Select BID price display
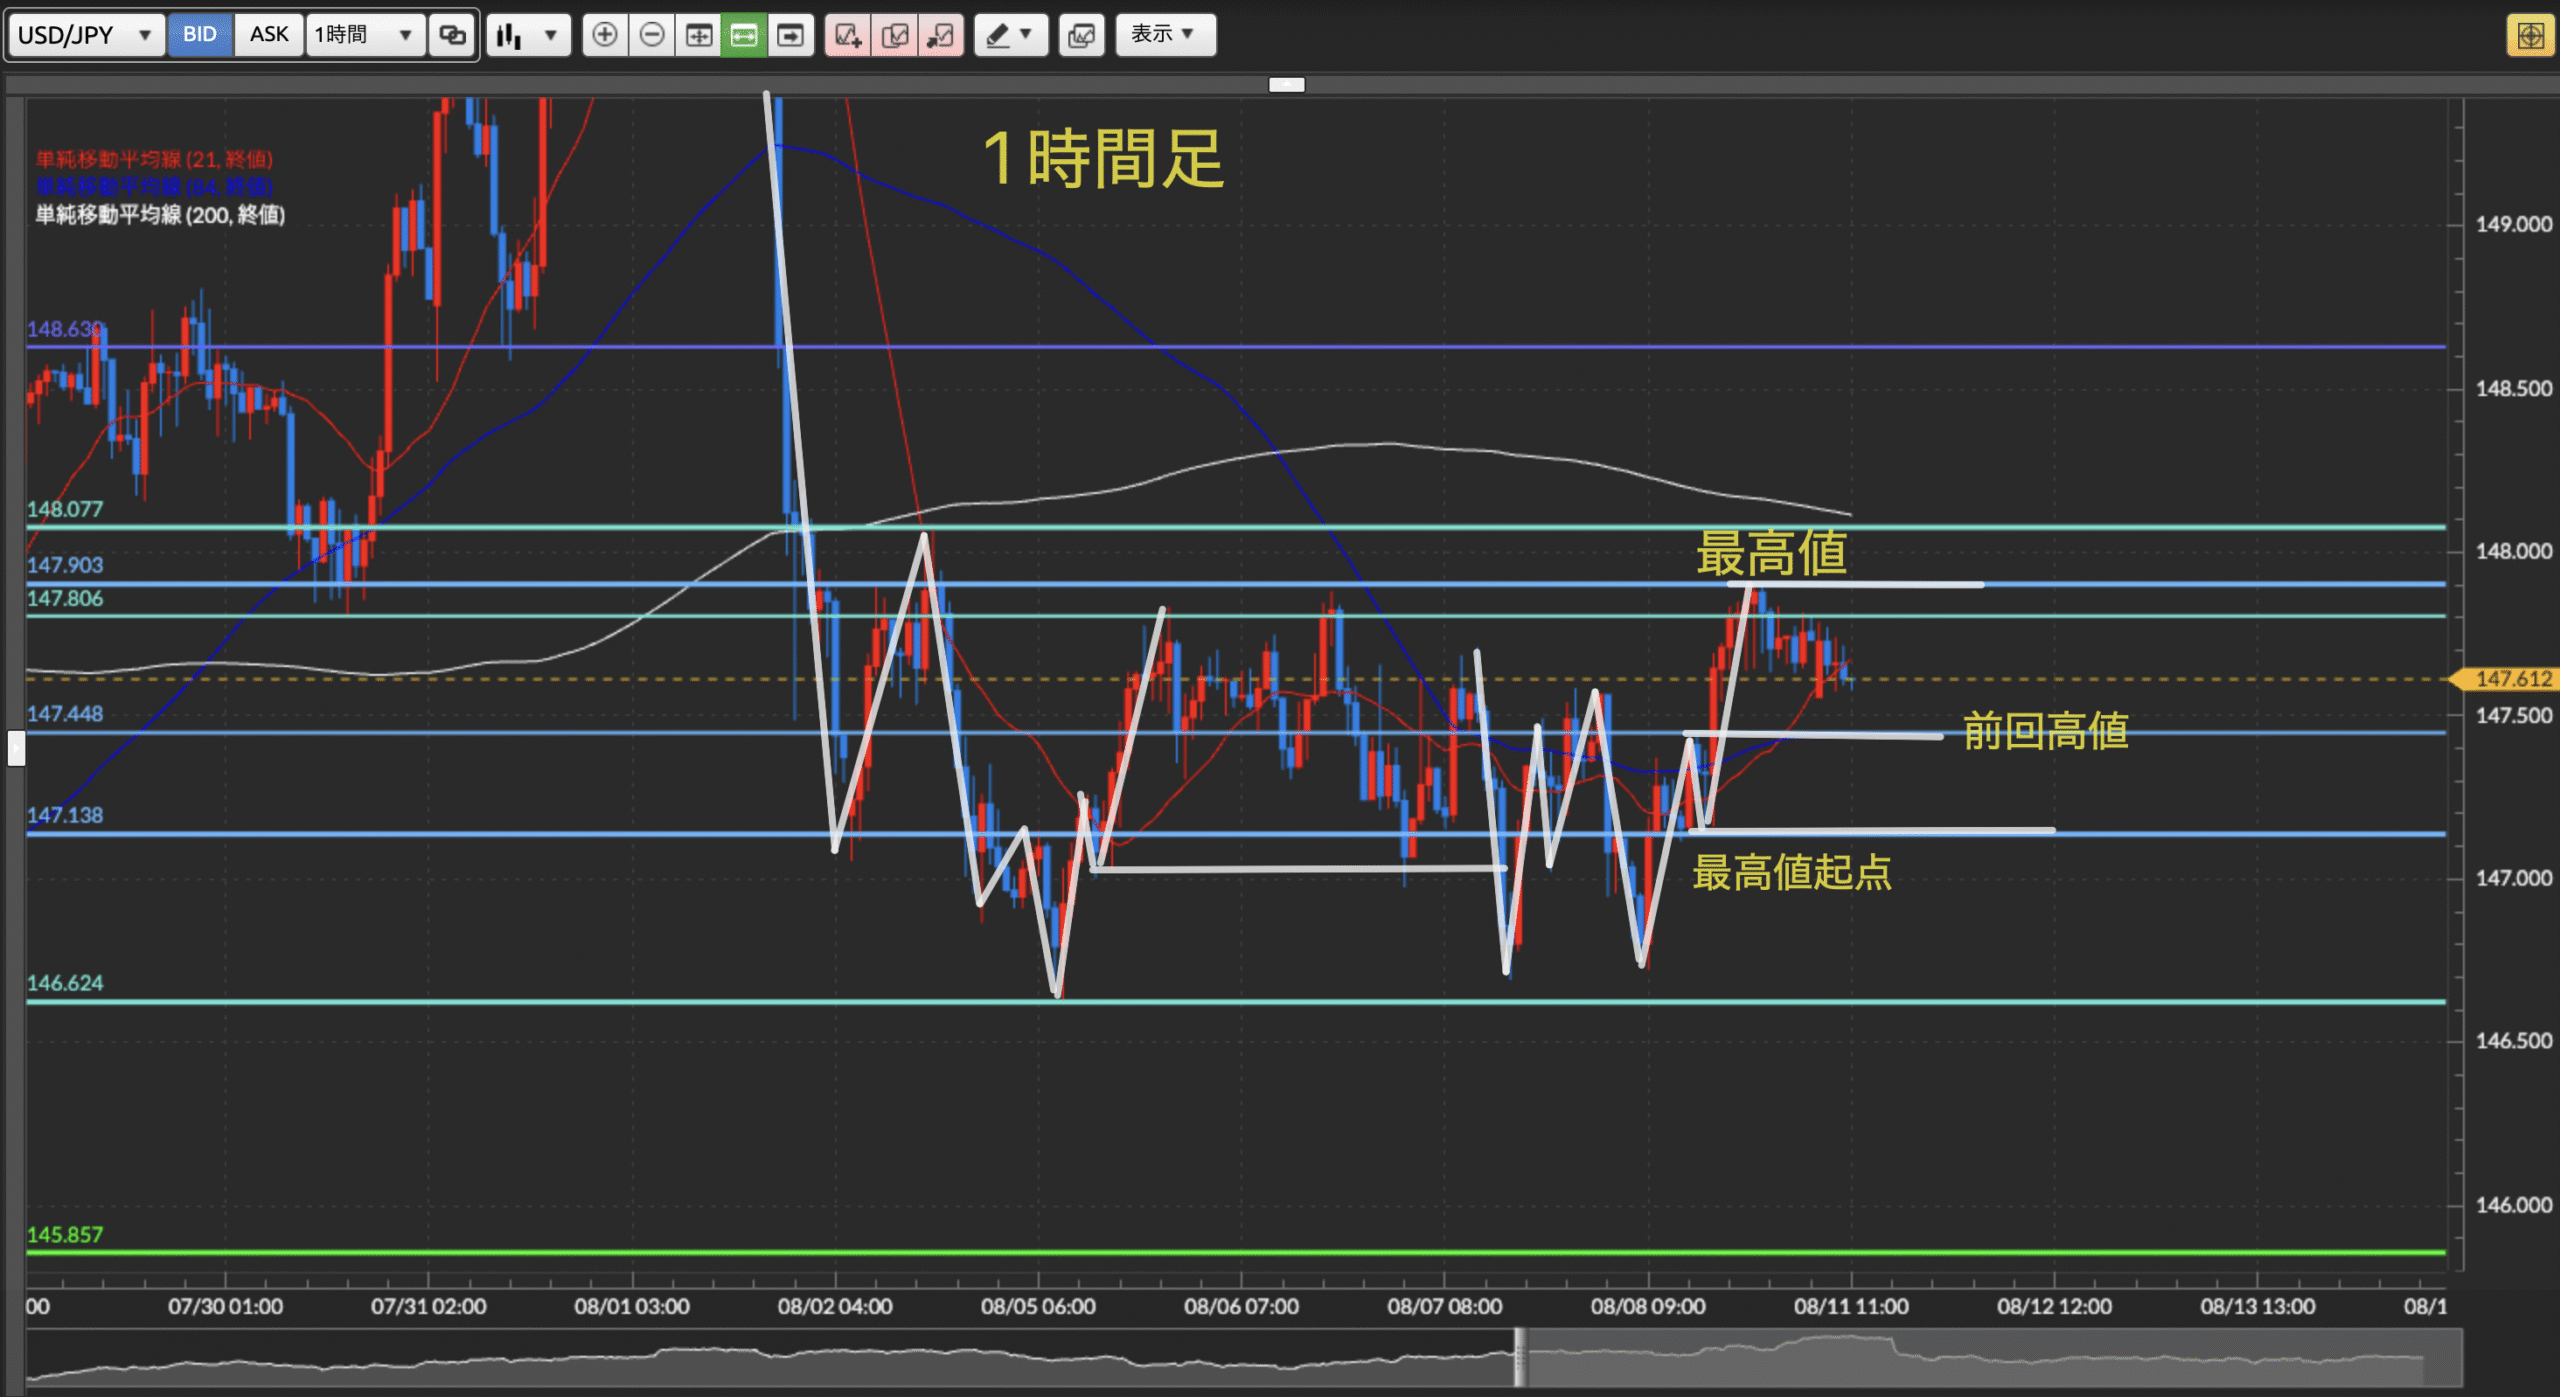Screen dimensions: 2560x1397 tap(200, 35)
